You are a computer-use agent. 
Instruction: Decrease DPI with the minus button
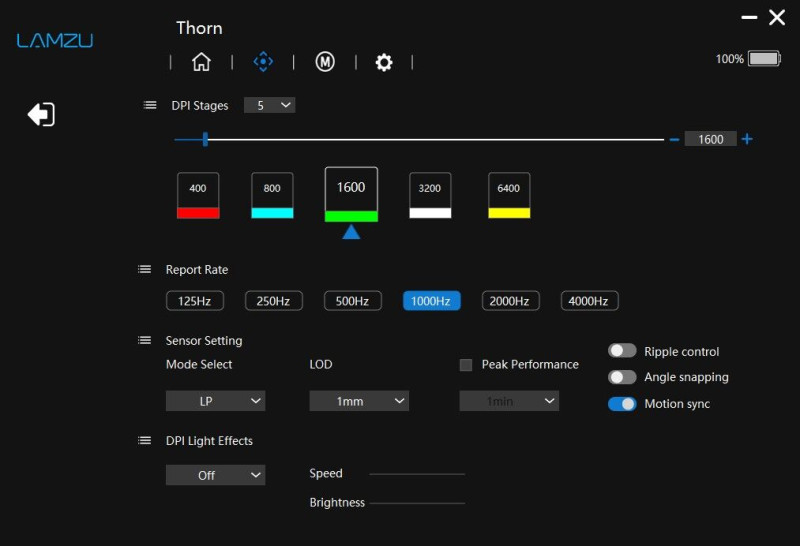point(674,139)
